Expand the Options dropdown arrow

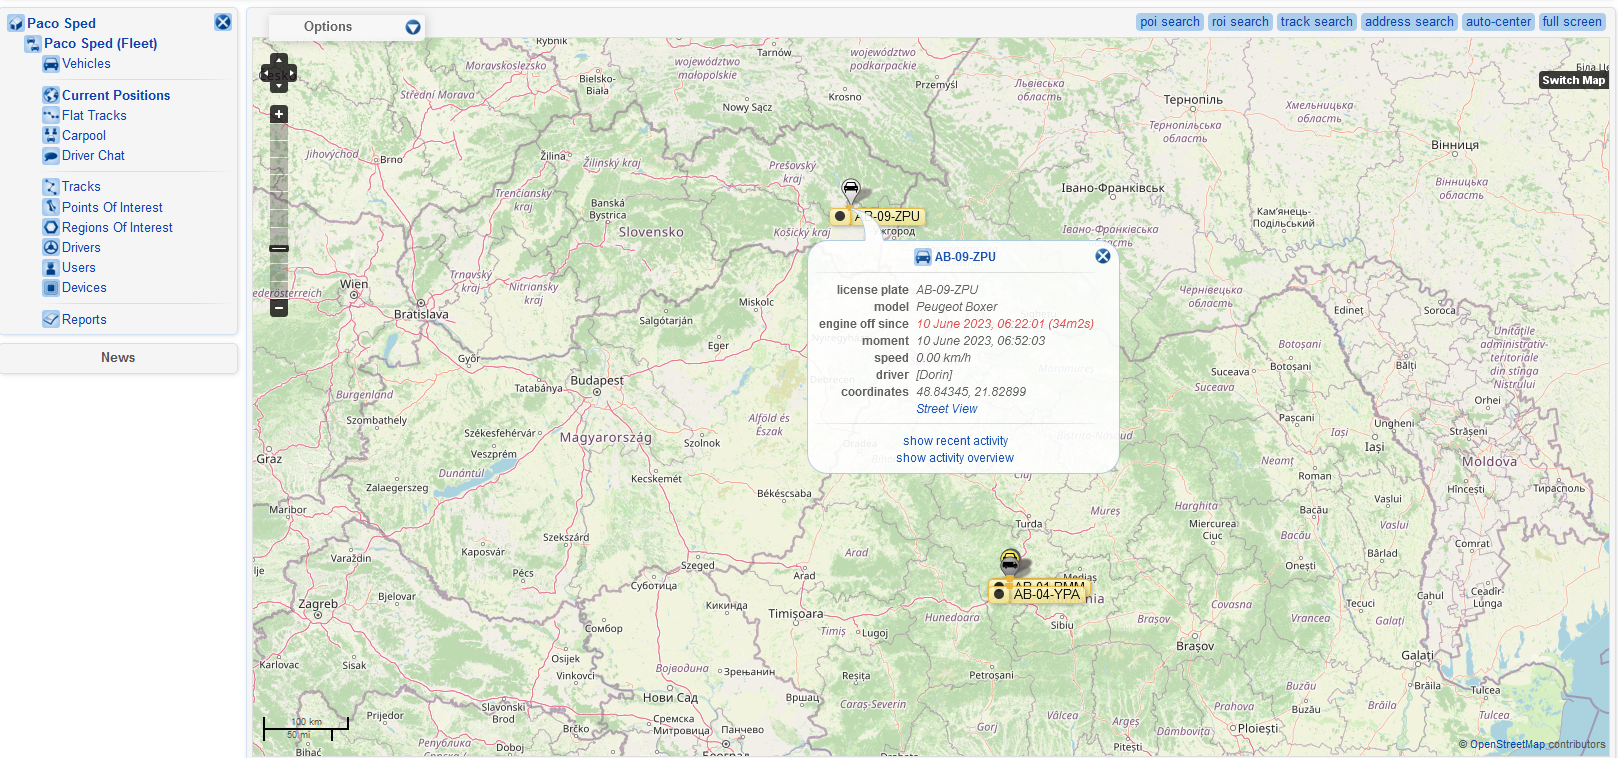413,27
